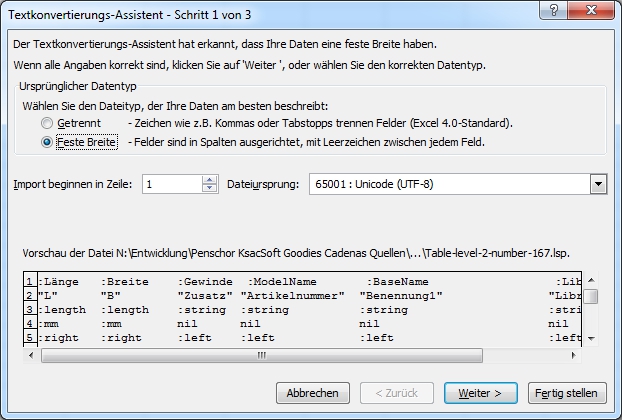Select the Feste Breite radio option

pos(47,143)
